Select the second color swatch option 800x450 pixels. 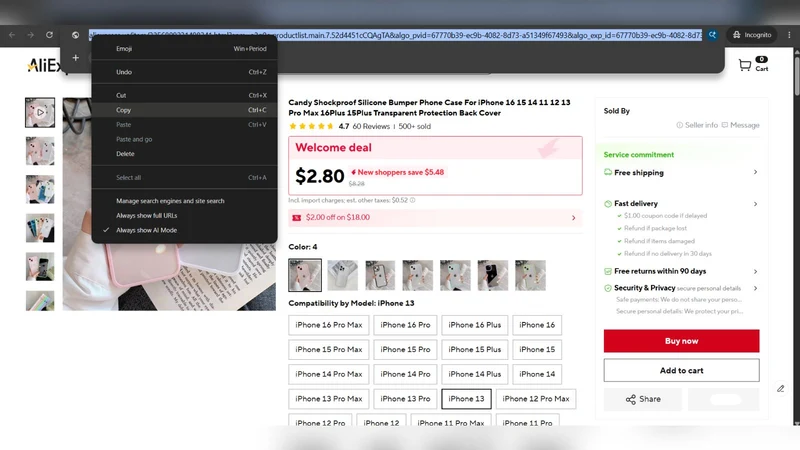click(x=342, y=275)
